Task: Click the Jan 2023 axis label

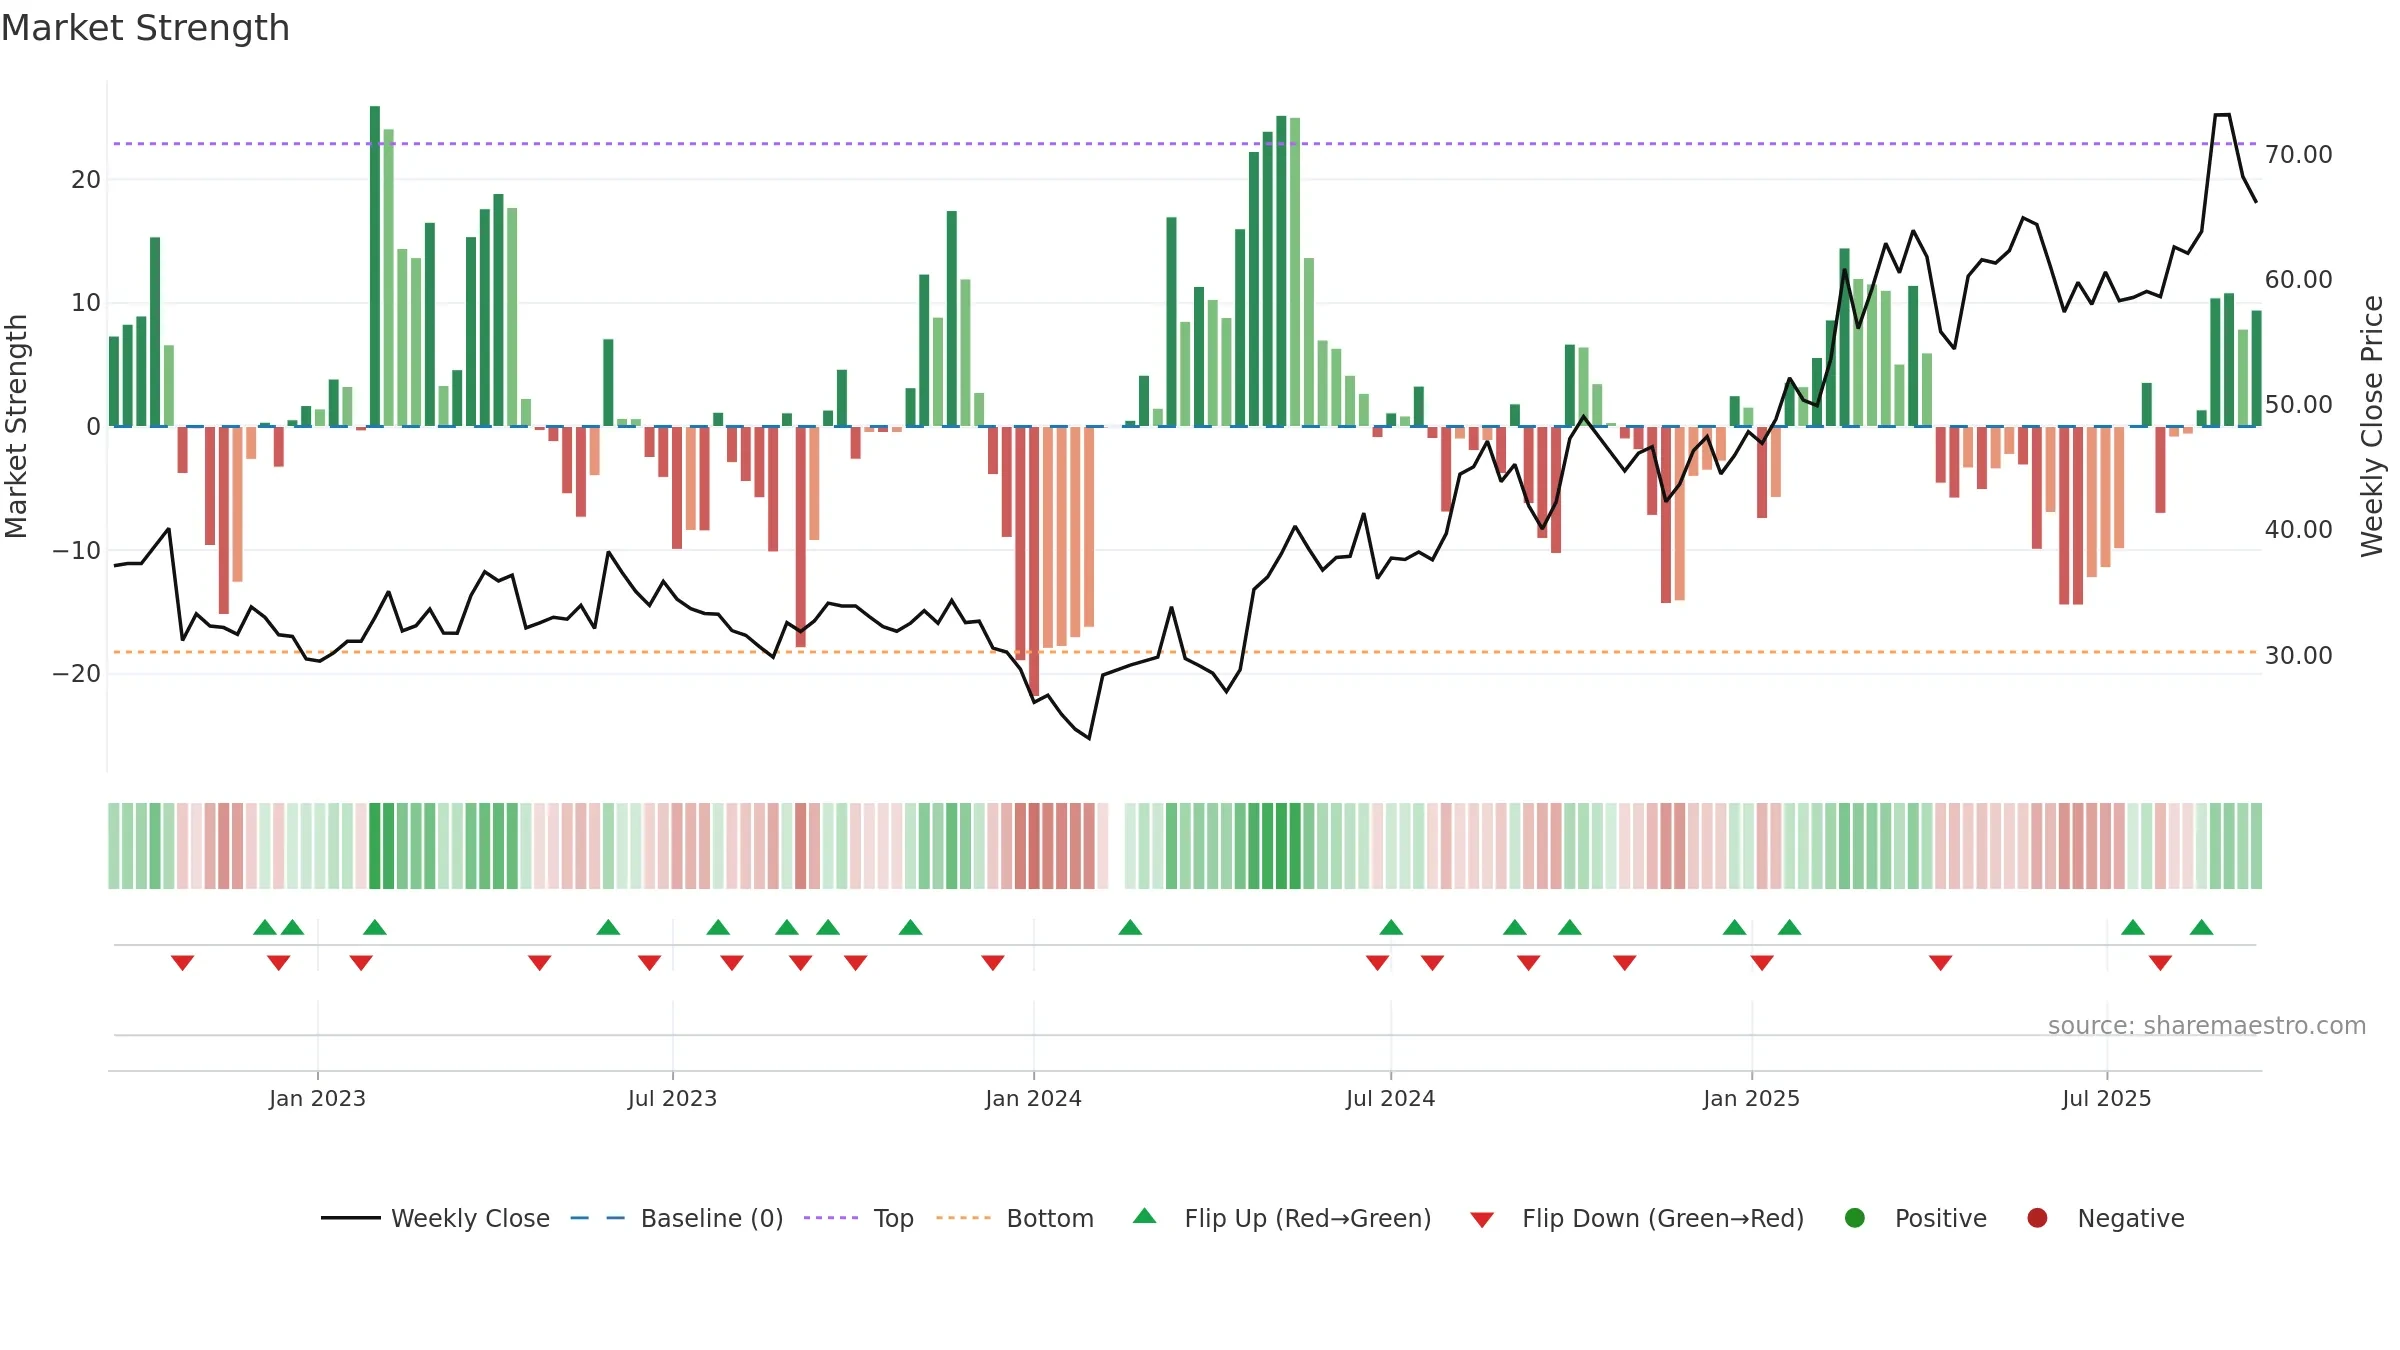Action: tap(317, 1098)
